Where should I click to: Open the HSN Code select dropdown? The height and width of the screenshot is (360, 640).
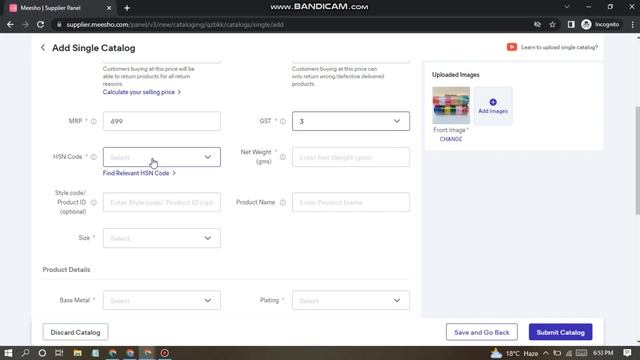click(162, 157)
